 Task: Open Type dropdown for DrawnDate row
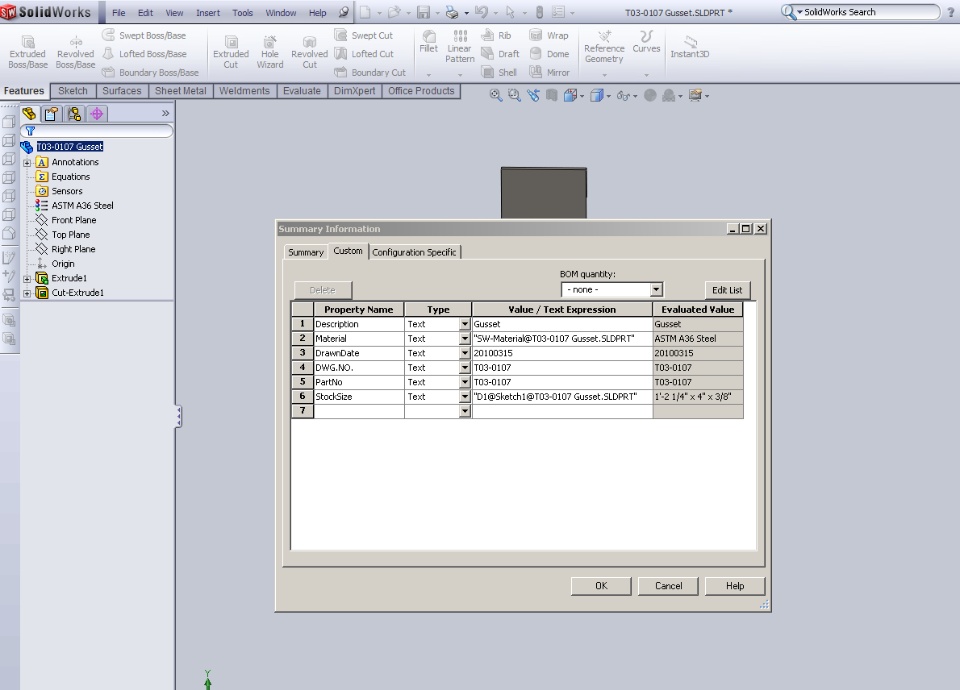pyautogui.click(x=465, y=353)
